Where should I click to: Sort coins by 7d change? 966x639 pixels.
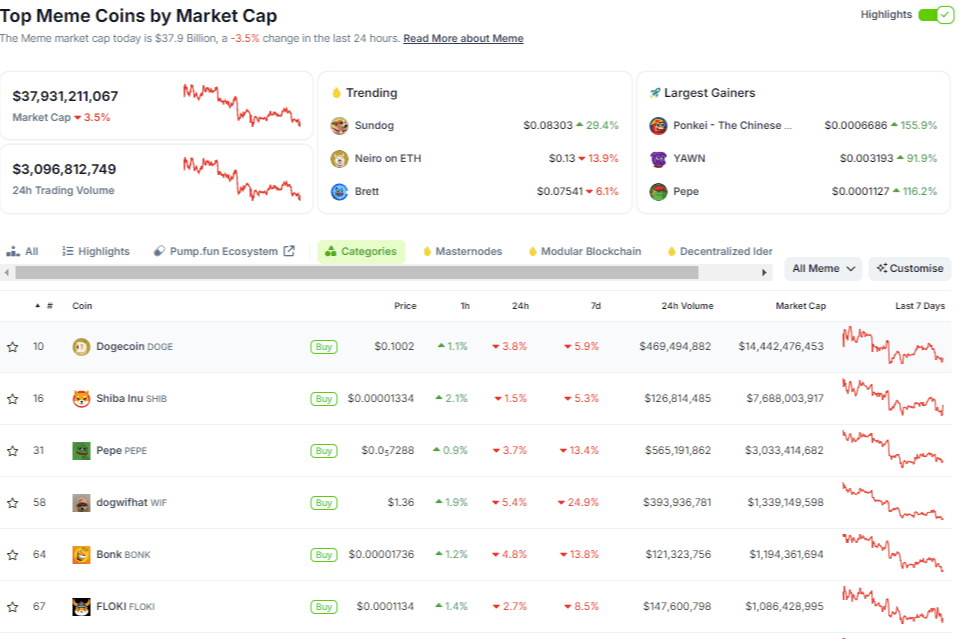pos(596,306)
